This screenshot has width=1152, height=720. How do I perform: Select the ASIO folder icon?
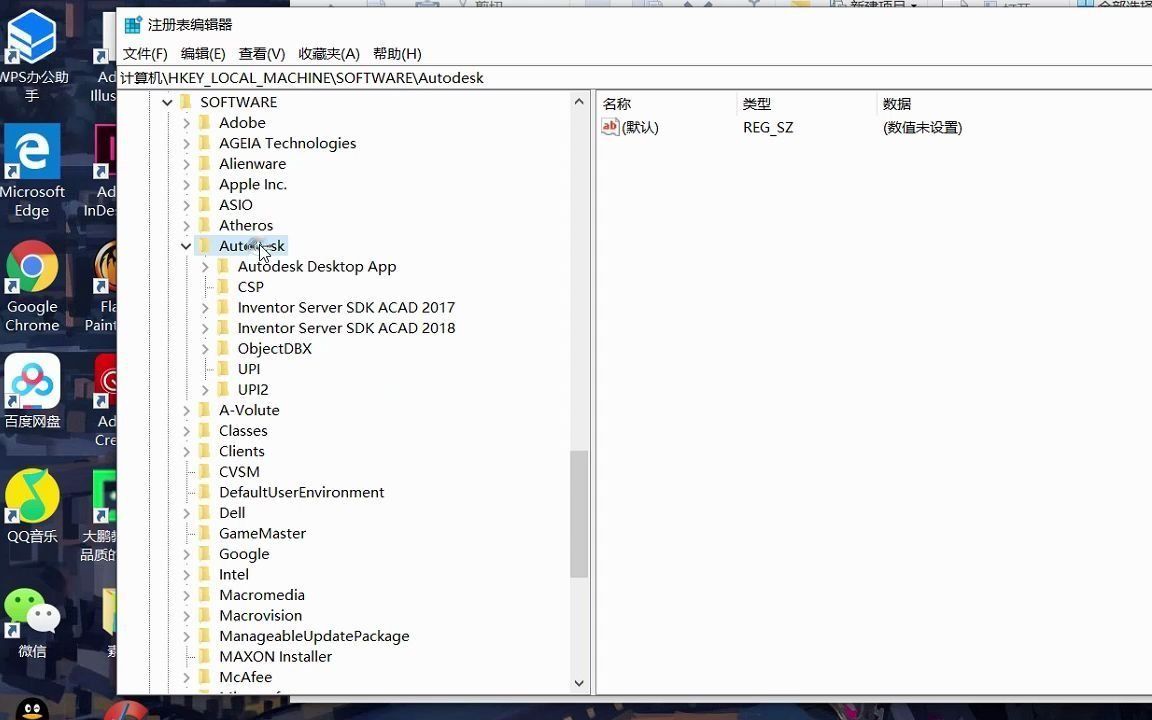tap(205, 205)
